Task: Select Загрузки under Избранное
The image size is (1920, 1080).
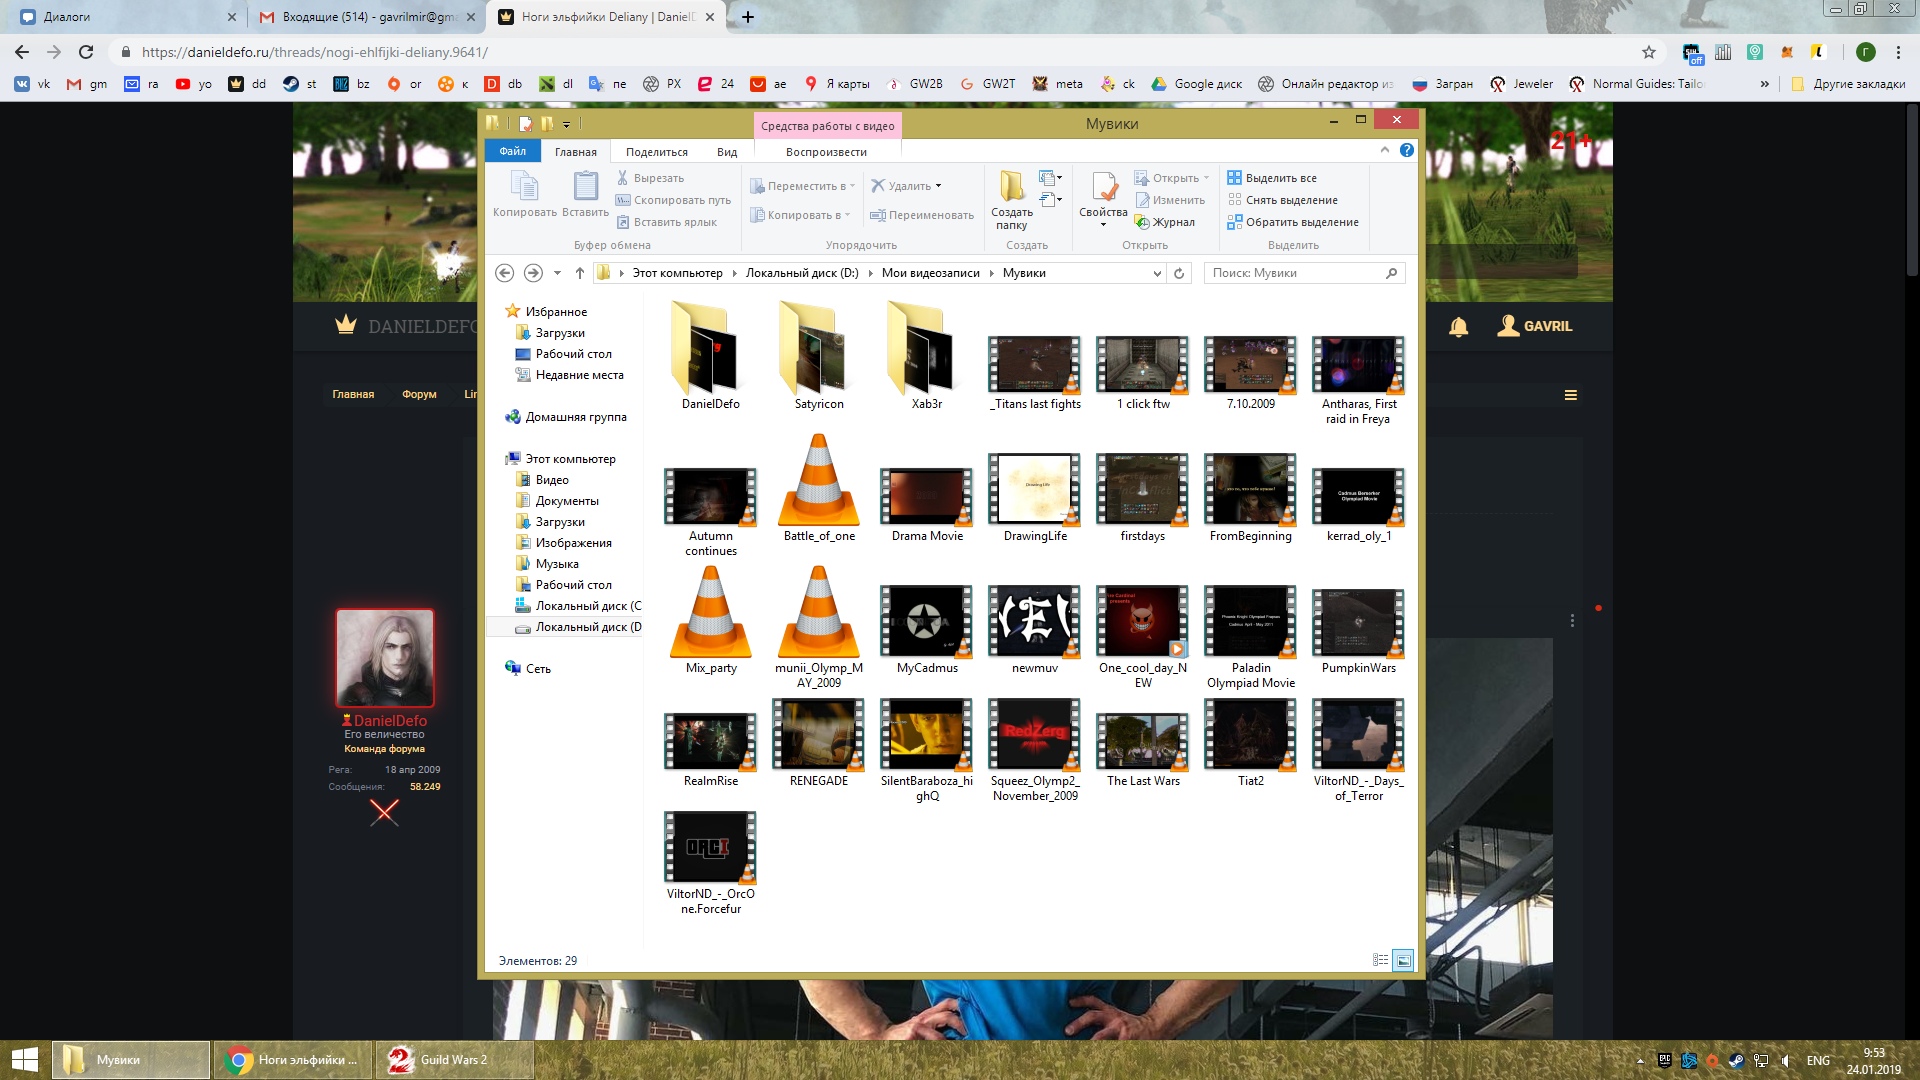Action: [560, 333]
